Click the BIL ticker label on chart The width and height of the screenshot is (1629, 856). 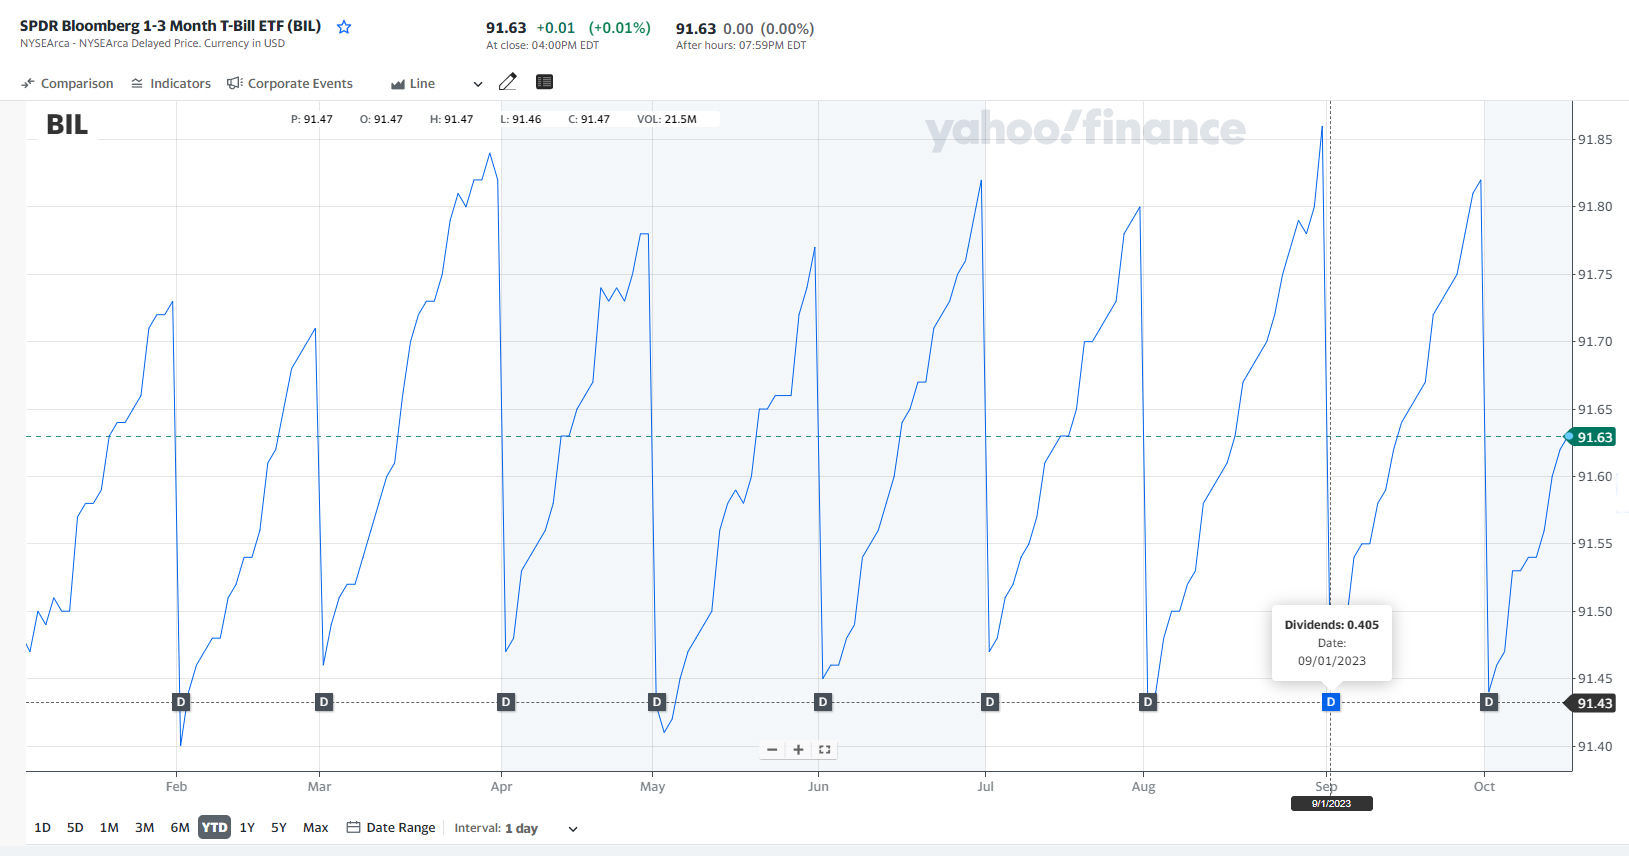pos(67,124)
